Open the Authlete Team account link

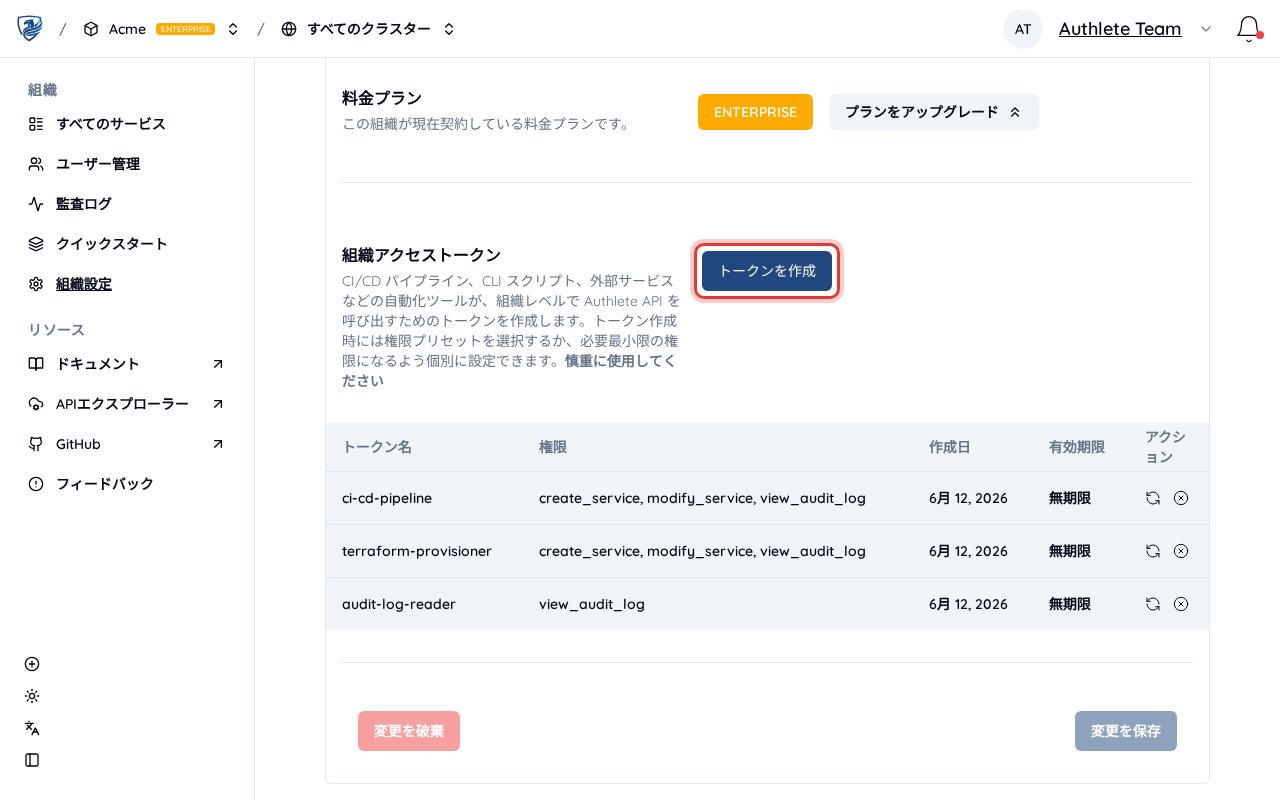[1120, 29]
